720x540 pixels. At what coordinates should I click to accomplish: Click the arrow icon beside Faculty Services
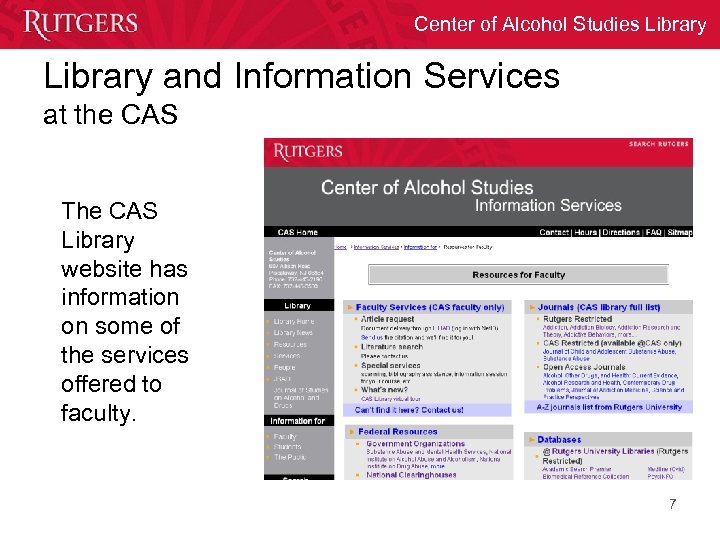(x=350, y=307)
